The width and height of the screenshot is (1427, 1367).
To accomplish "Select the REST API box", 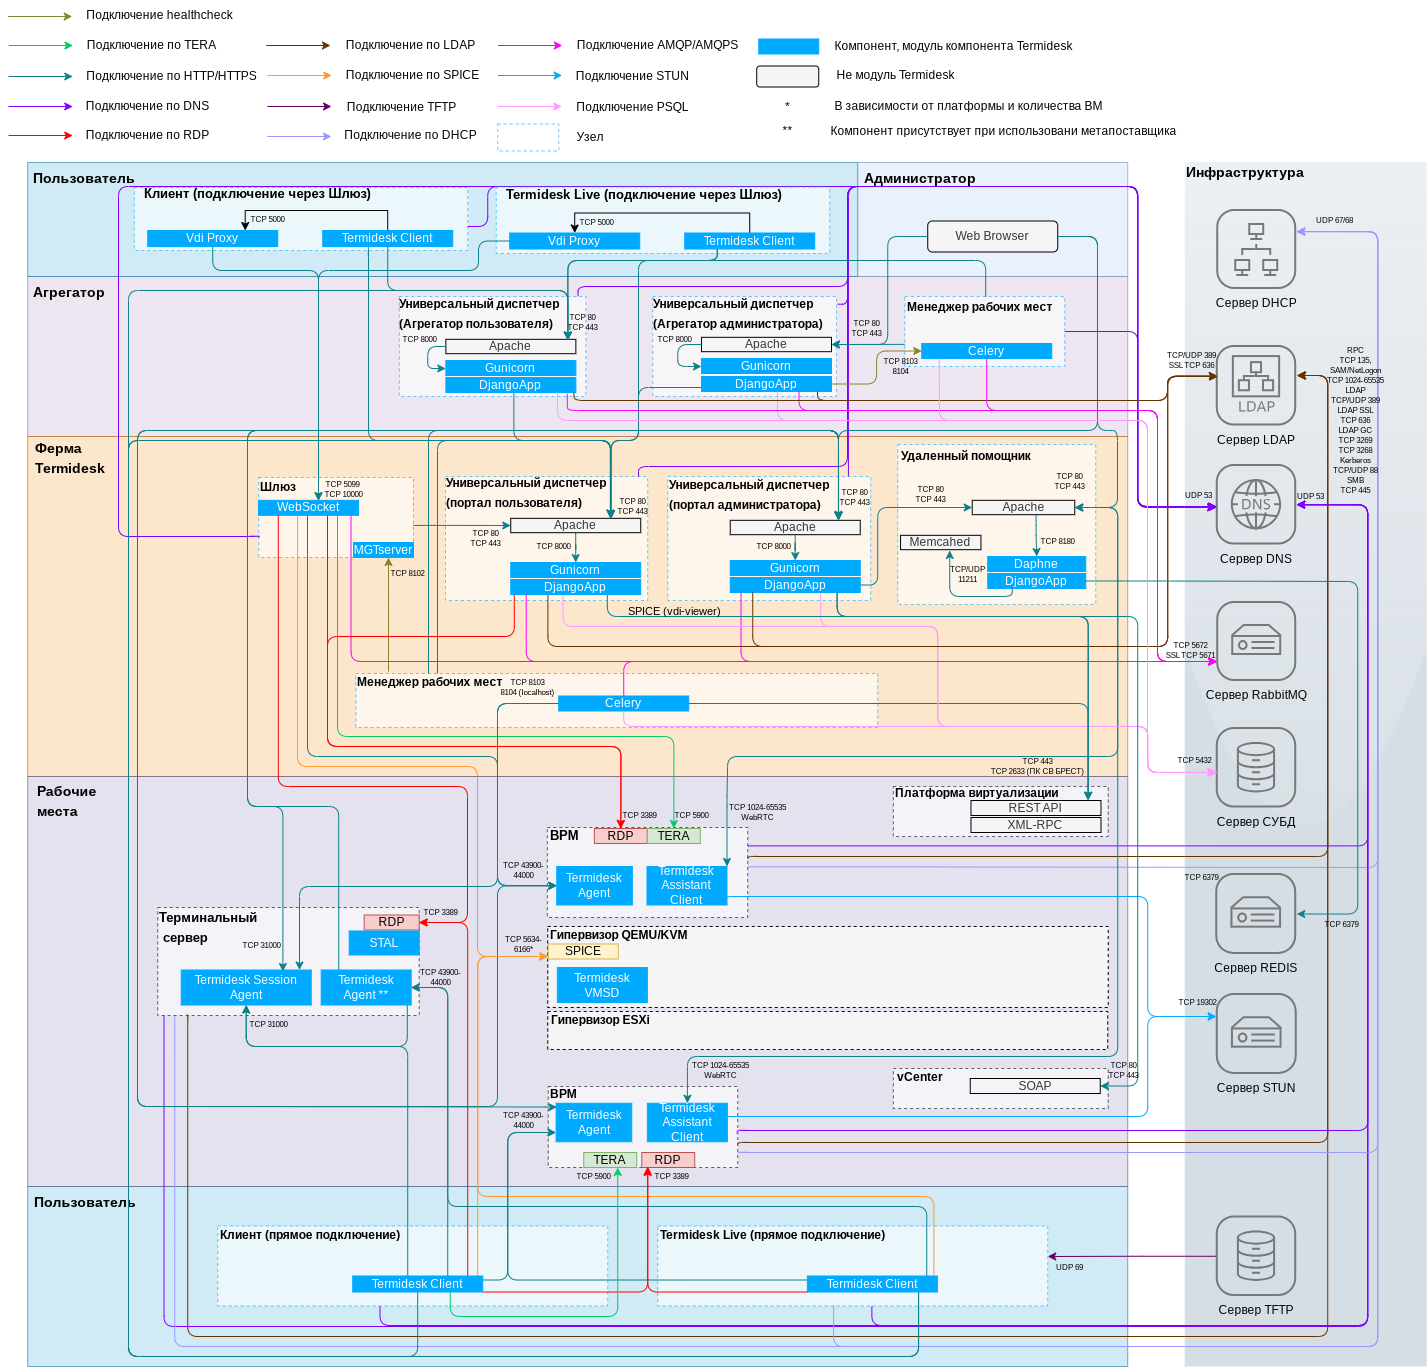I will (1035, 808).
